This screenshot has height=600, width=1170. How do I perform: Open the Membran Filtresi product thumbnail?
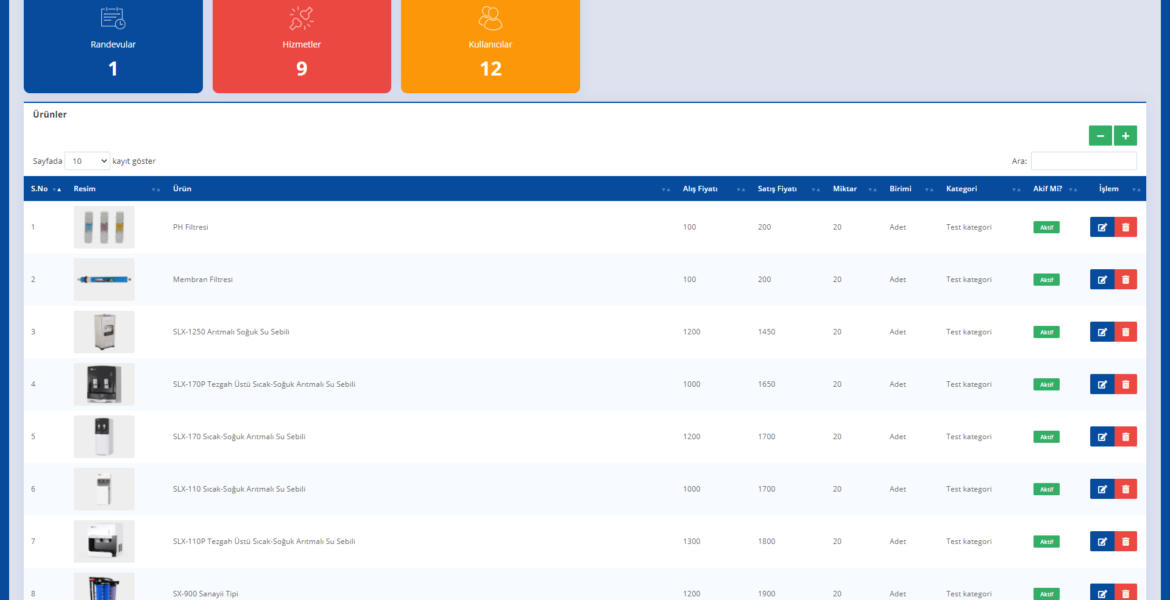104,280
